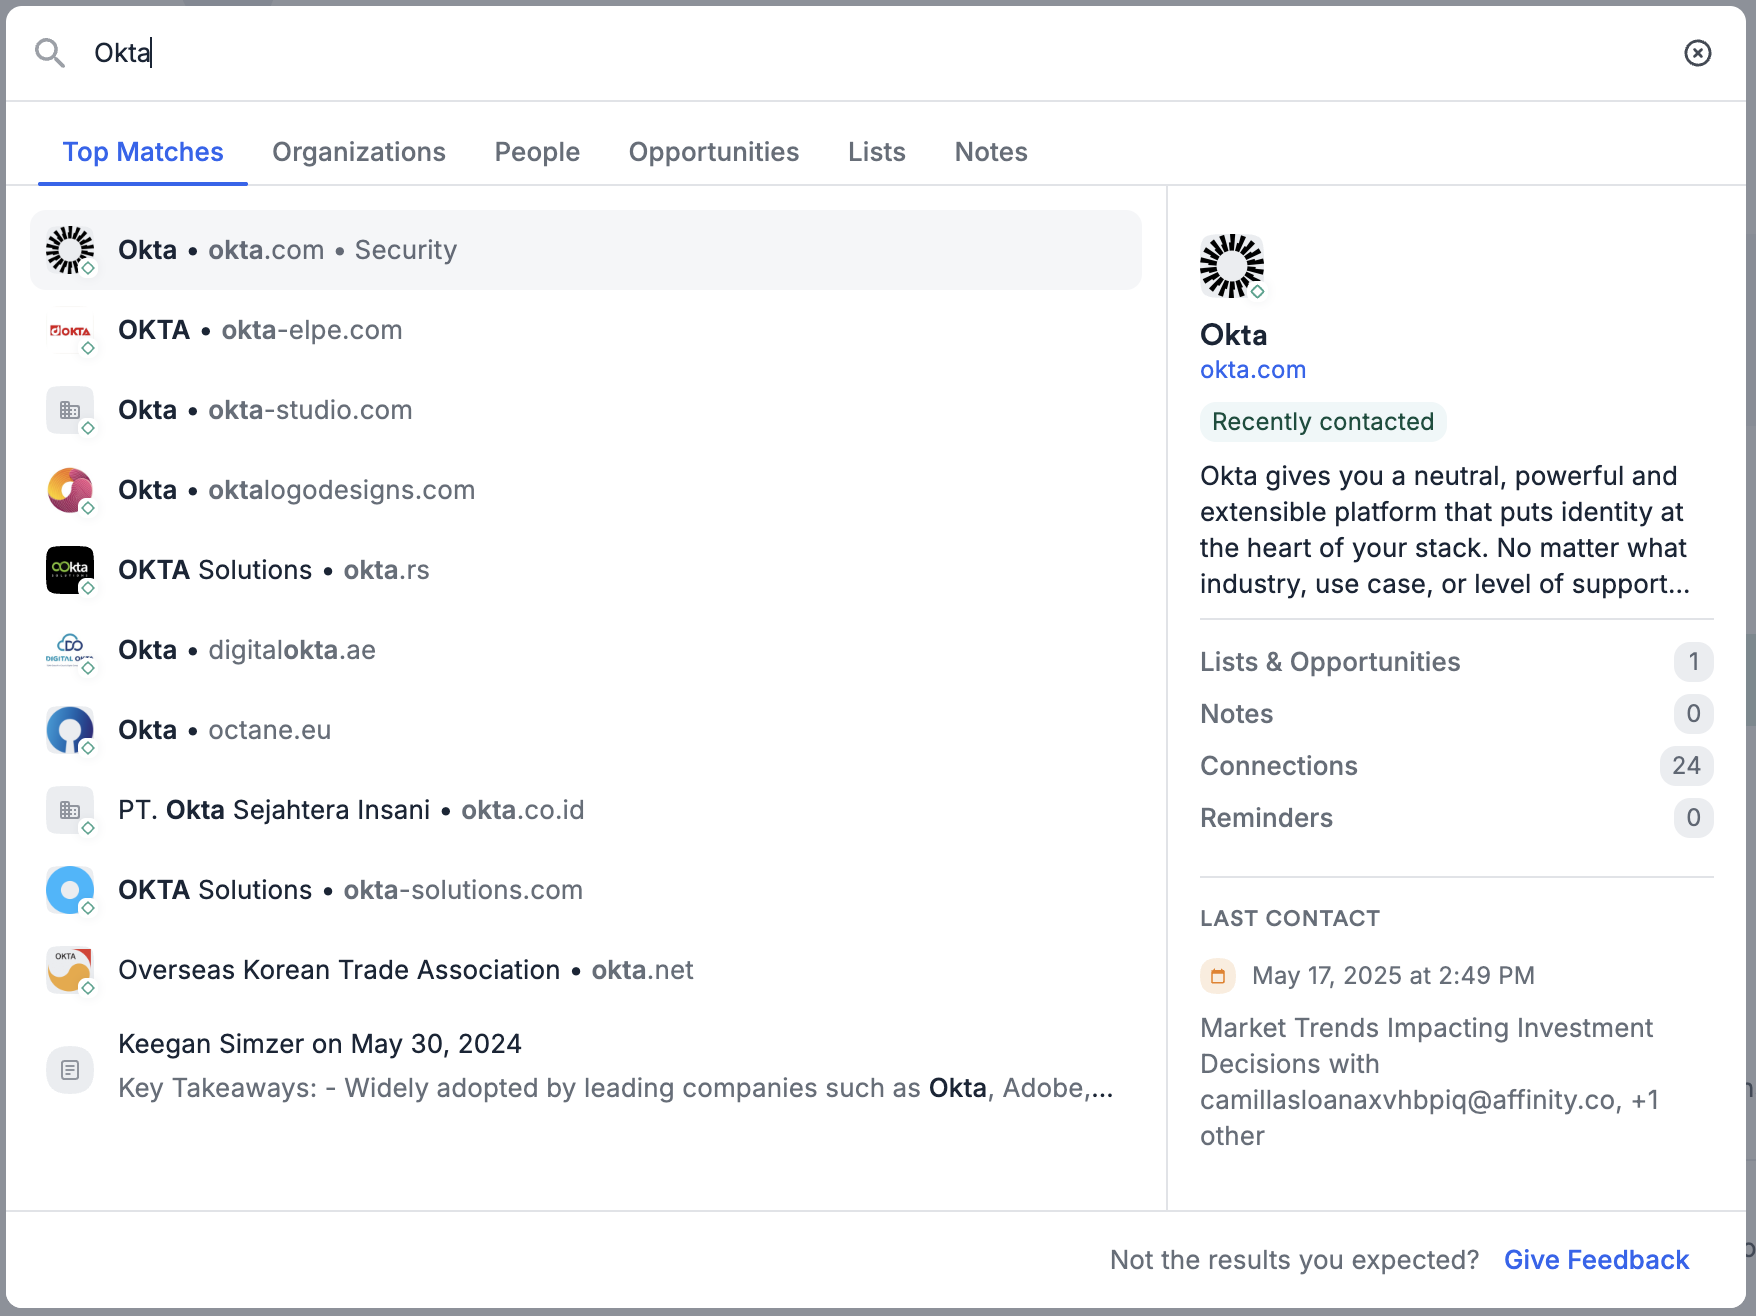Open the People tab
Image resolution: width=1756 pixels, height=1316 pixels.
[537, 152]
